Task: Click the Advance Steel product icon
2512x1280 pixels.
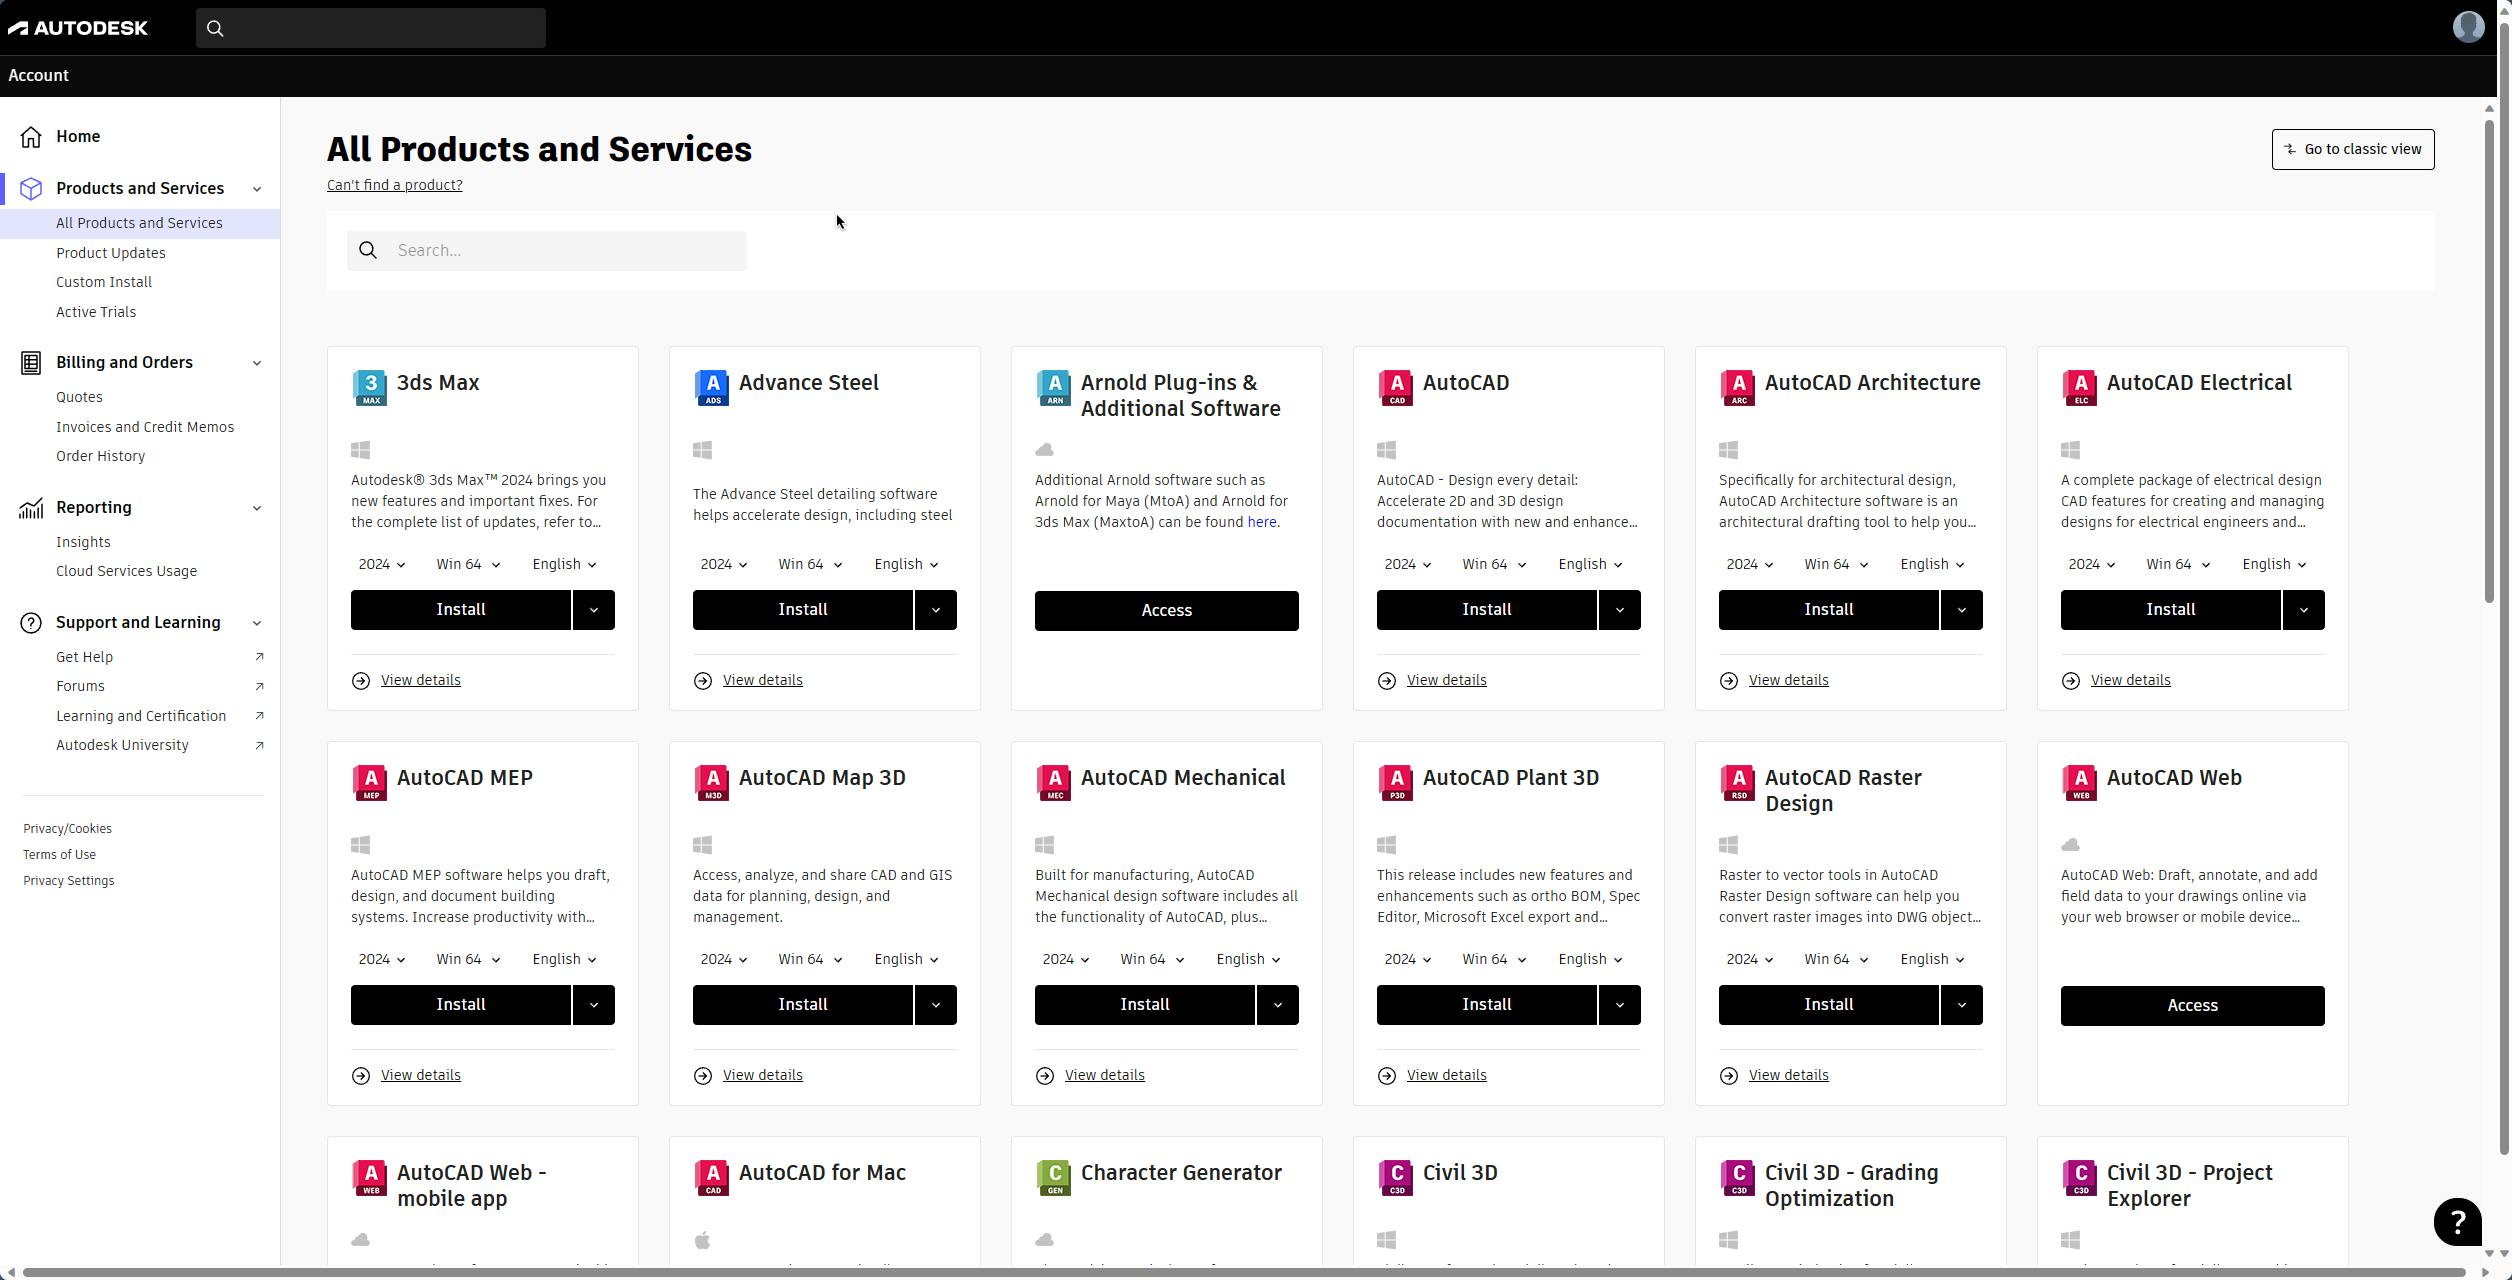Action: [712, 387]
